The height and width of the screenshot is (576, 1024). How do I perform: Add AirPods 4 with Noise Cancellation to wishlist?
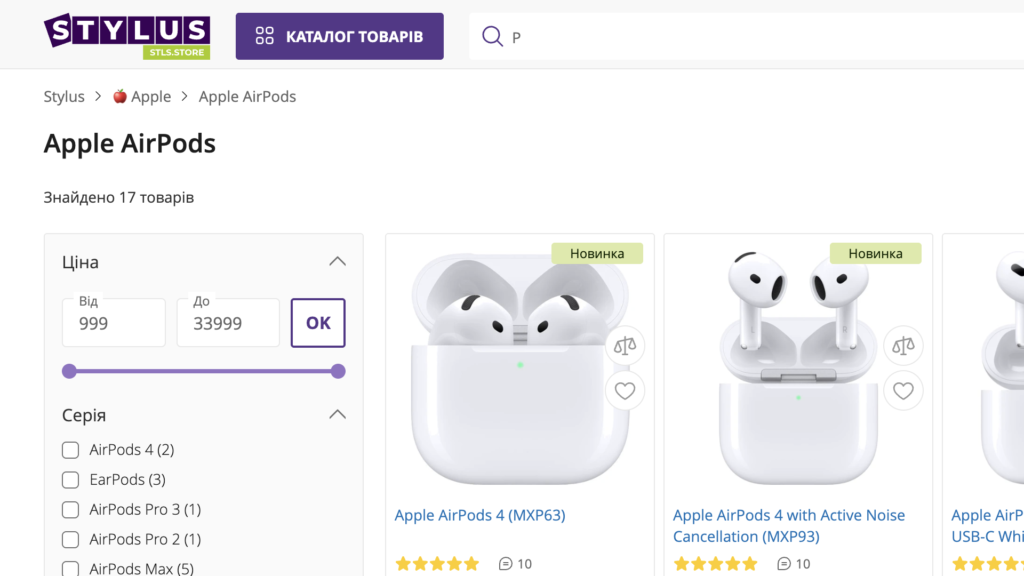(903, 391)
